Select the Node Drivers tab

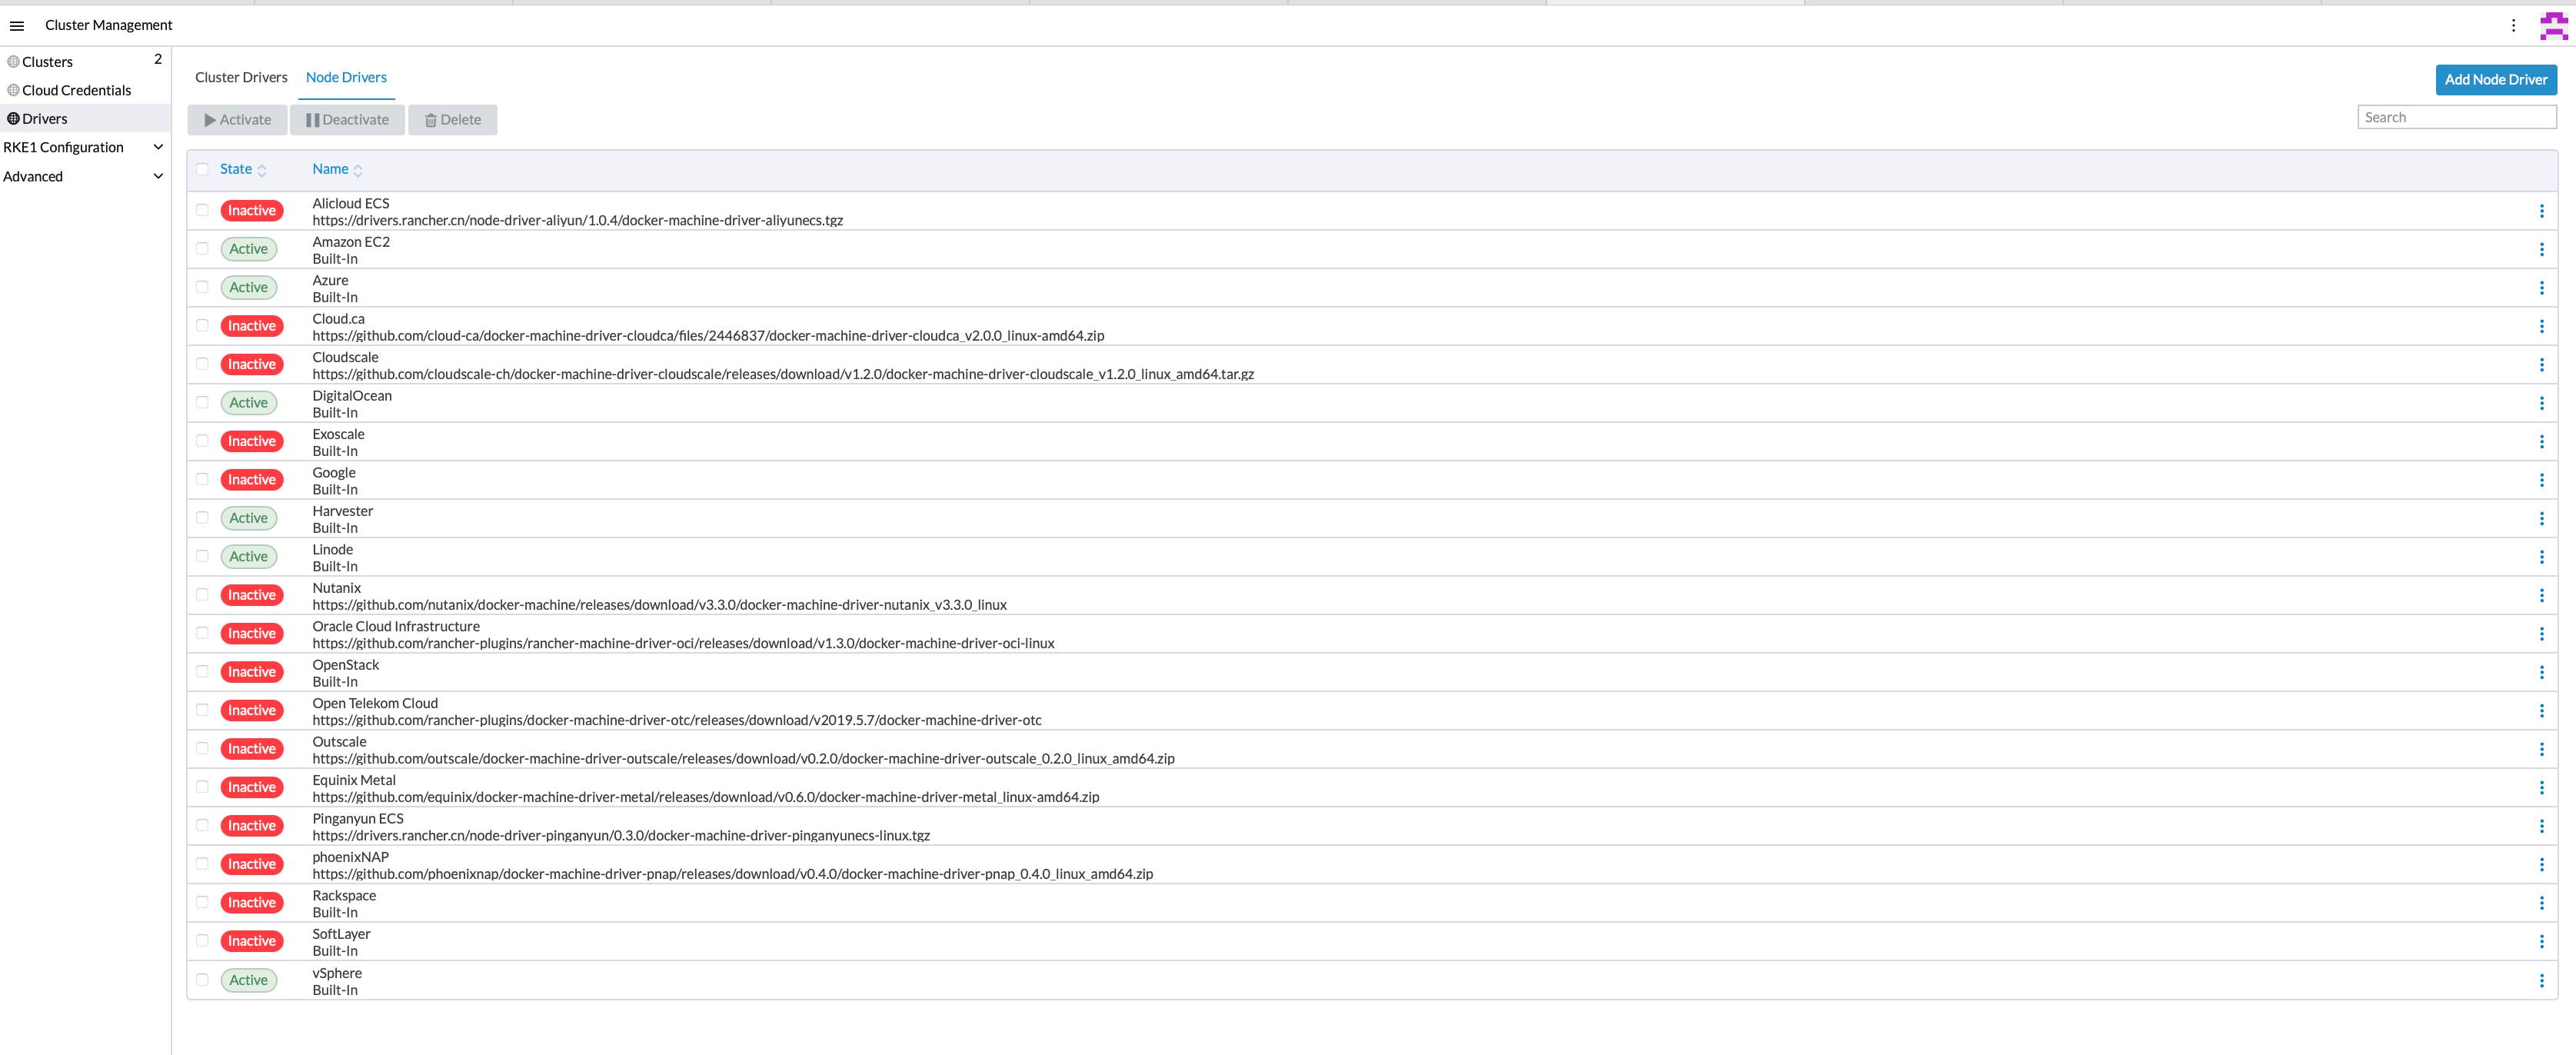(x=346, y=77)
